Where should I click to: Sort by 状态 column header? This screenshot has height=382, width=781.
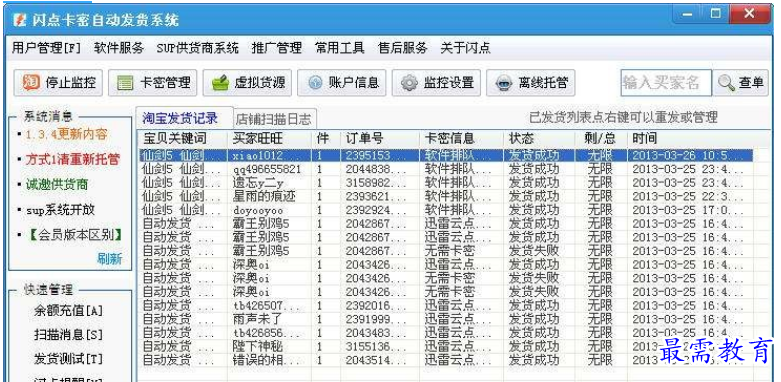pos(521,138)
